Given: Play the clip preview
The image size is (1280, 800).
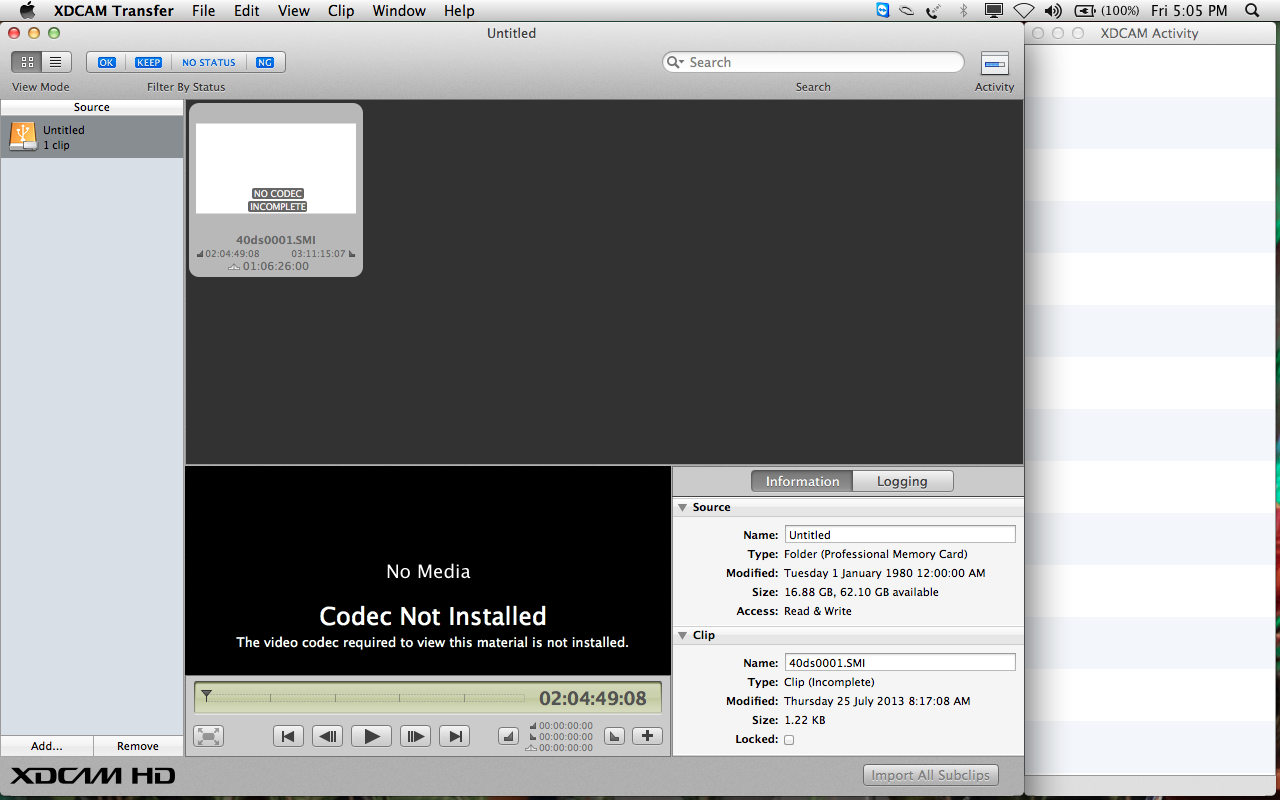Looking at the screenshot, I should (x=371, y=736).
